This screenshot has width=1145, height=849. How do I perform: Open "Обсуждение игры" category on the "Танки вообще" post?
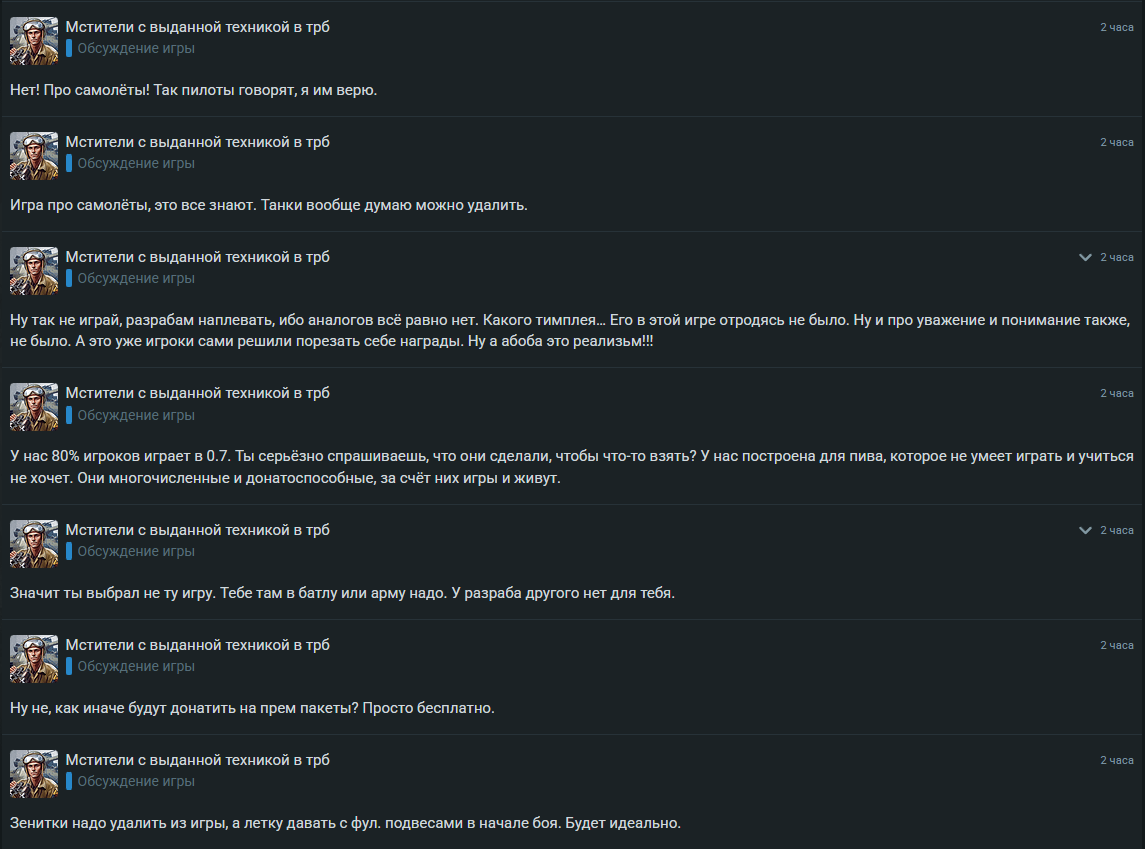(136, 163)
